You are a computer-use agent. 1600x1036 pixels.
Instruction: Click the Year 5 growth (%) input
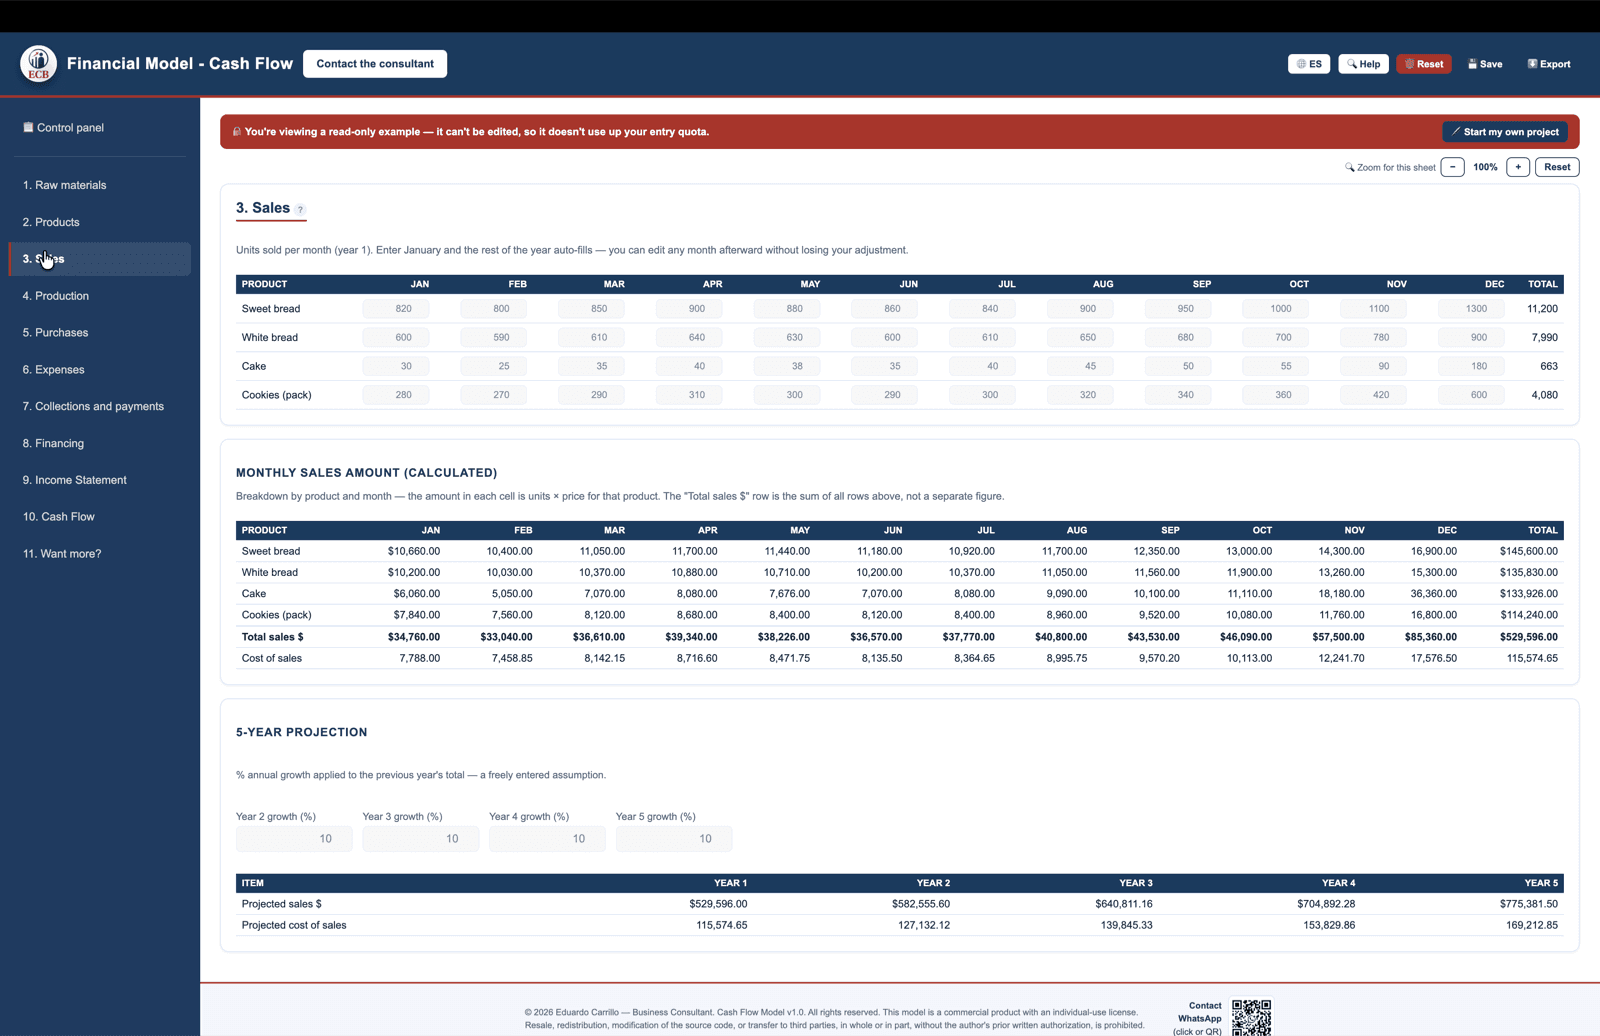pyautogui.click(x=674, y=839)
